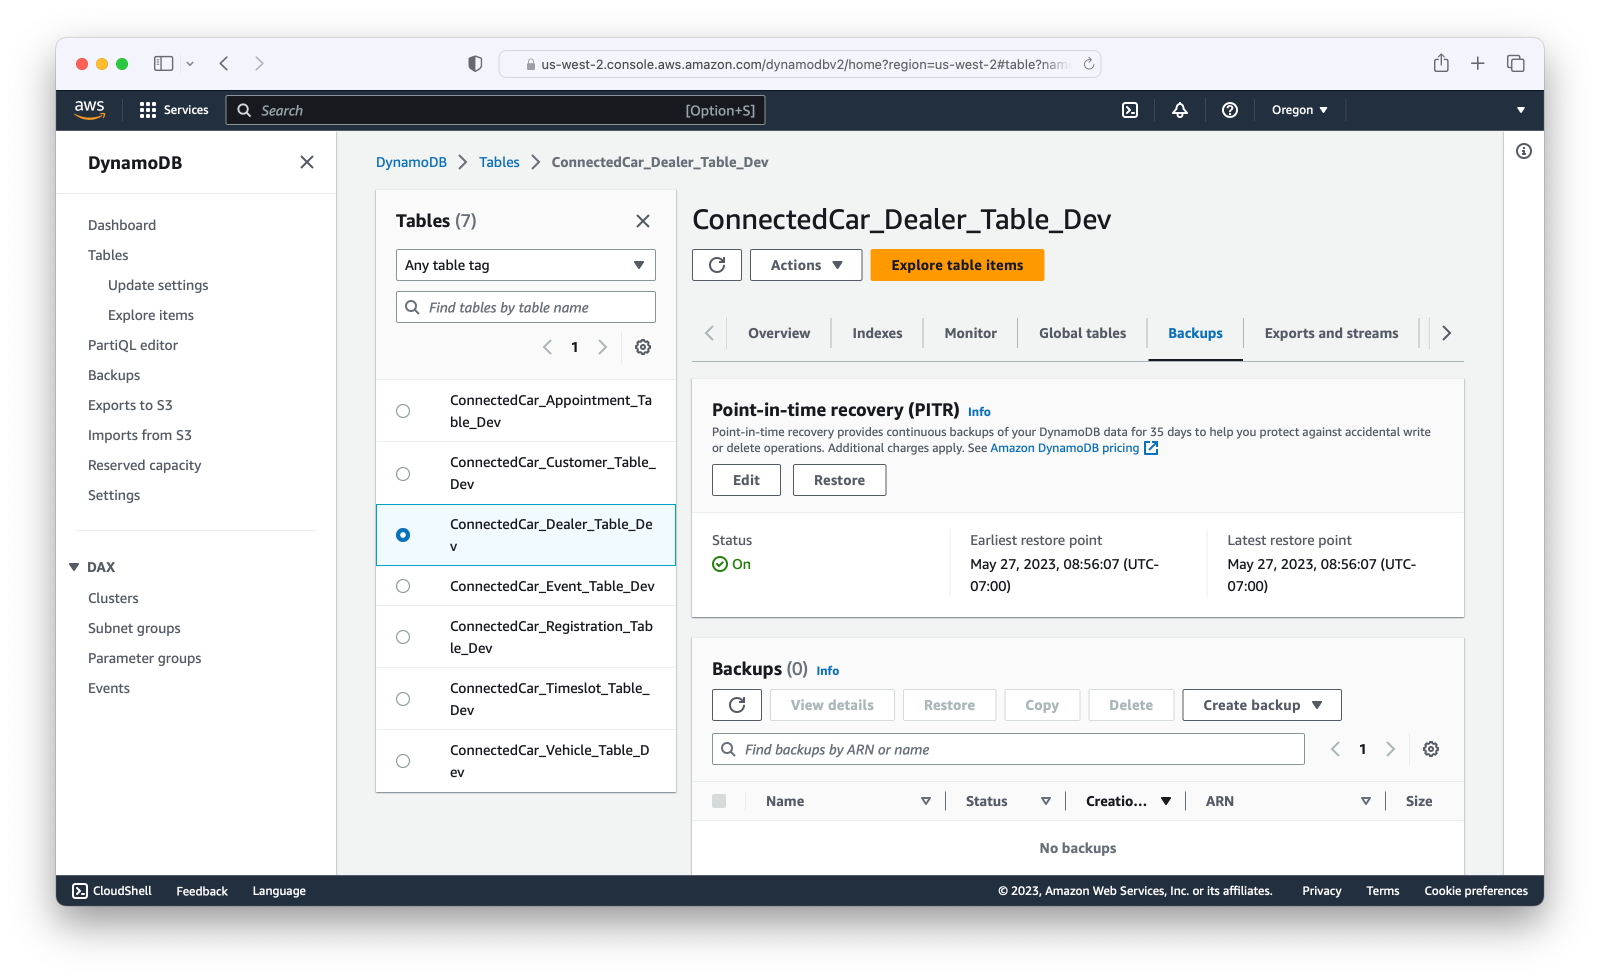
Task: Launch CloudShell from the top bar icon
Action: 1130,110
